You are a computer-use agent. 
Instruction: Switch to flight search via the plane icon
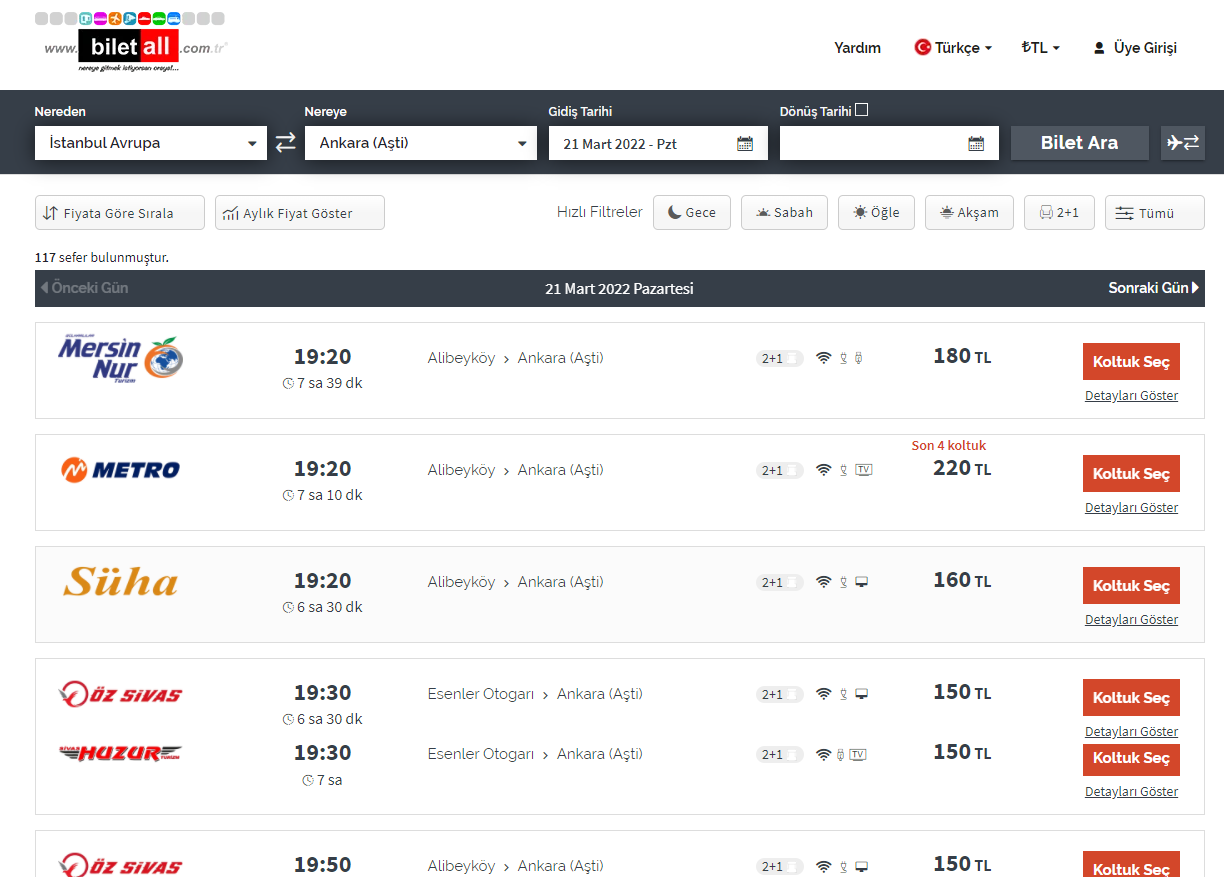coord(1183,143)
